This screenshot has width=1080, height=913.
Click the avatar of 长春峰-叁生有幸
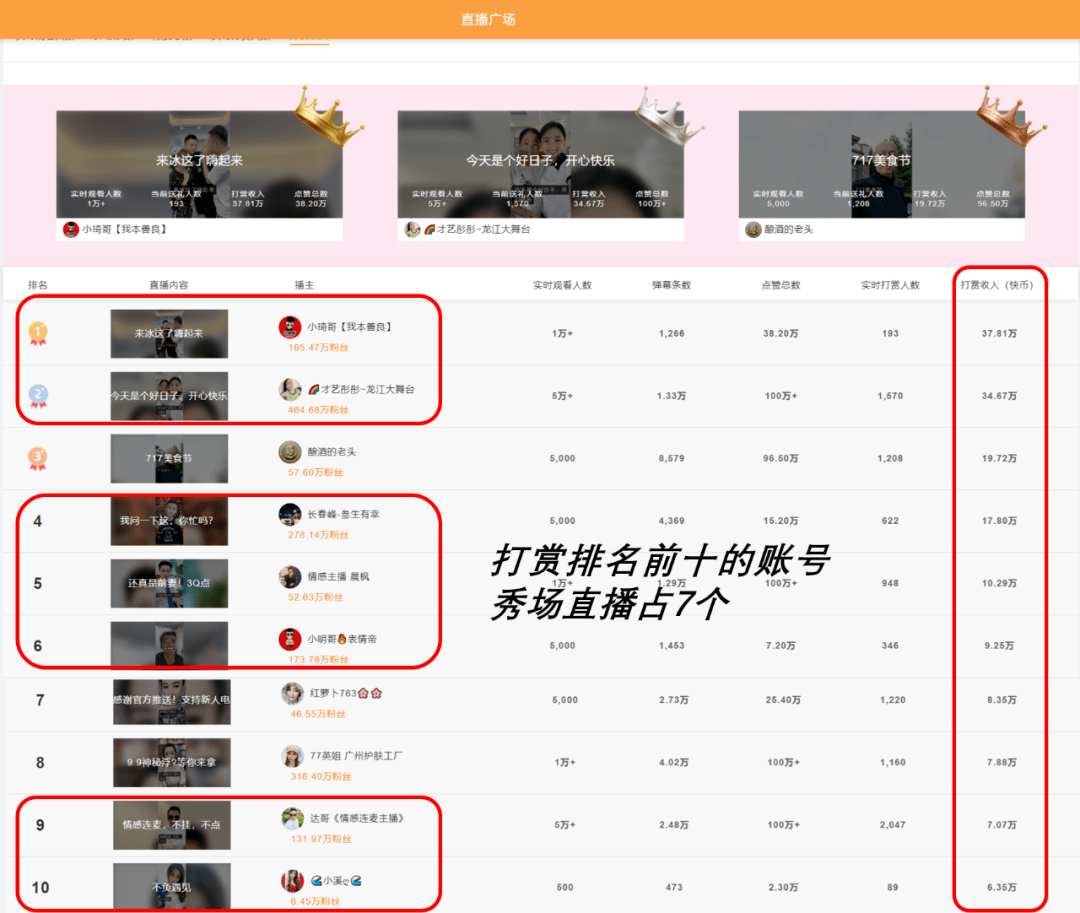tap(290, 514)
